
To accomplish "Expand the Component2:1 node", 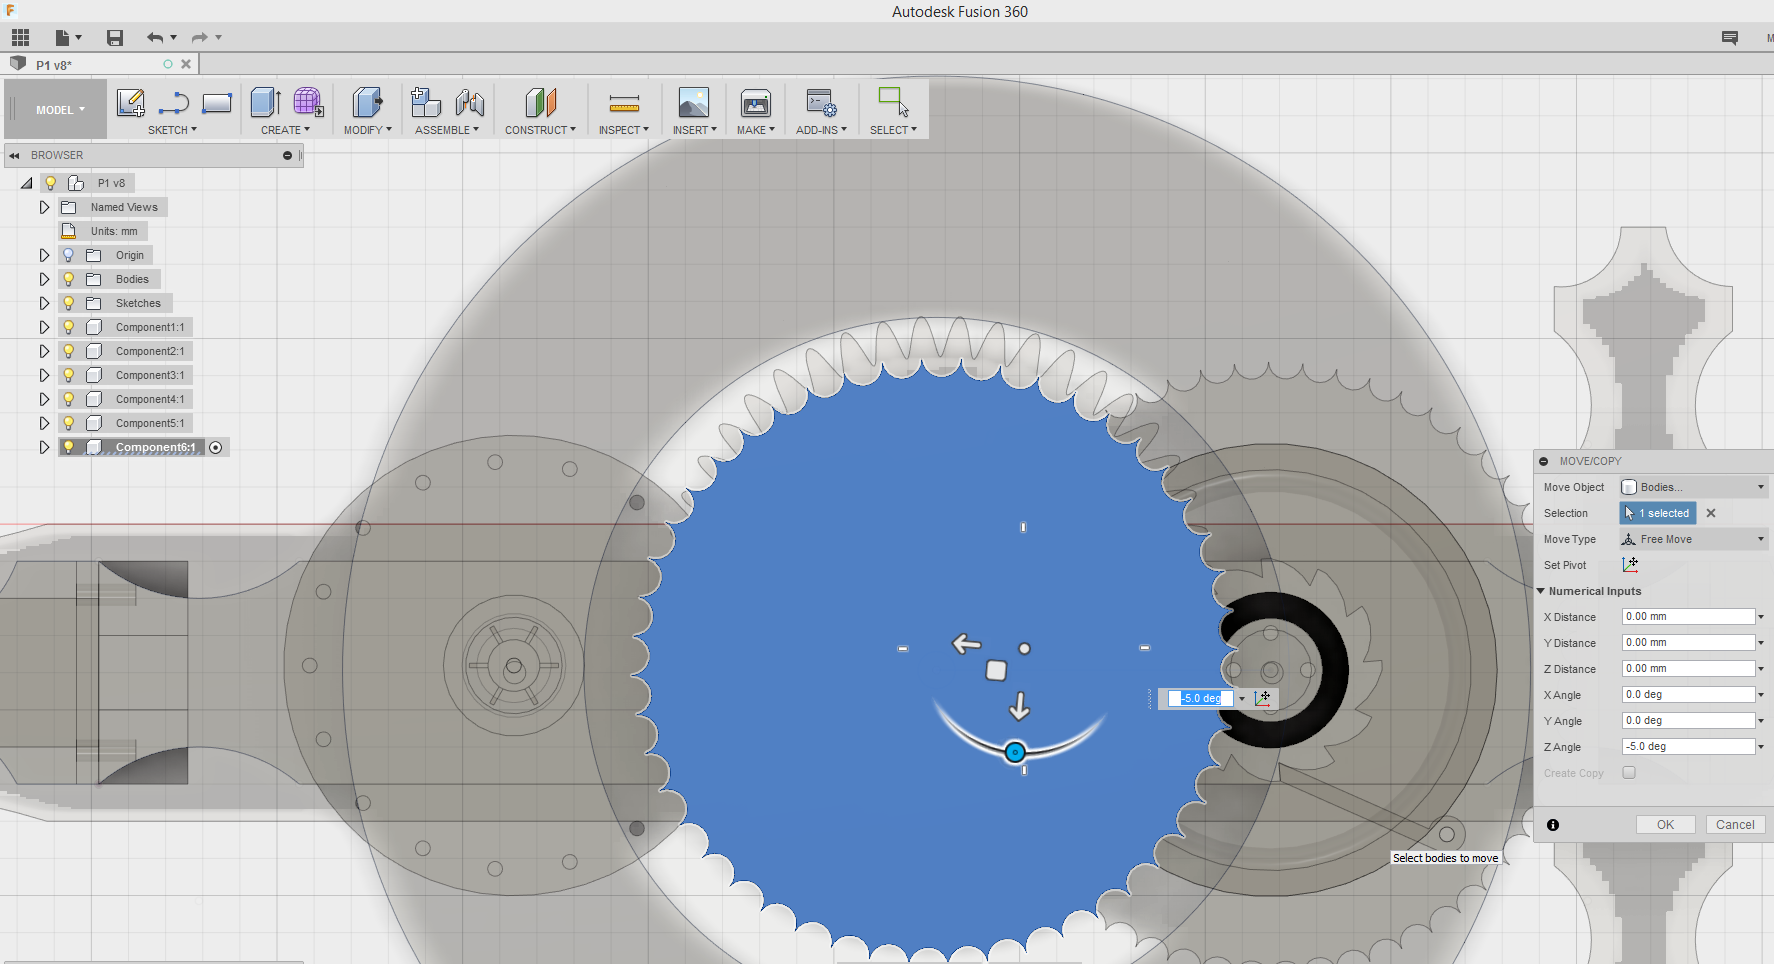I will click(x=44, y=351).
